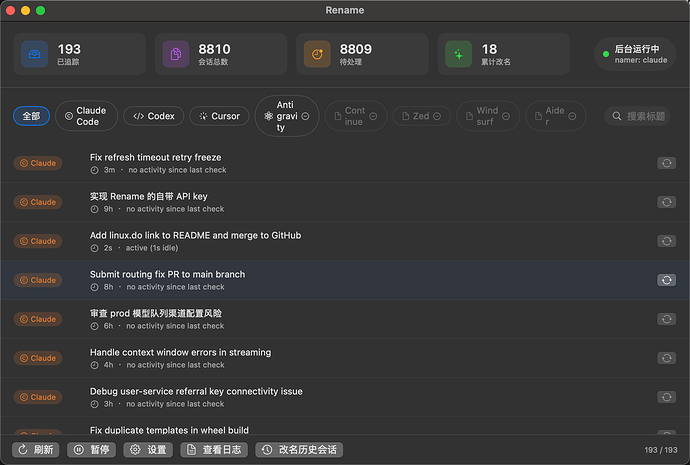The image size is (690, 465).
Task: Select the Claude Code filter tab
Action: point(86,116)
